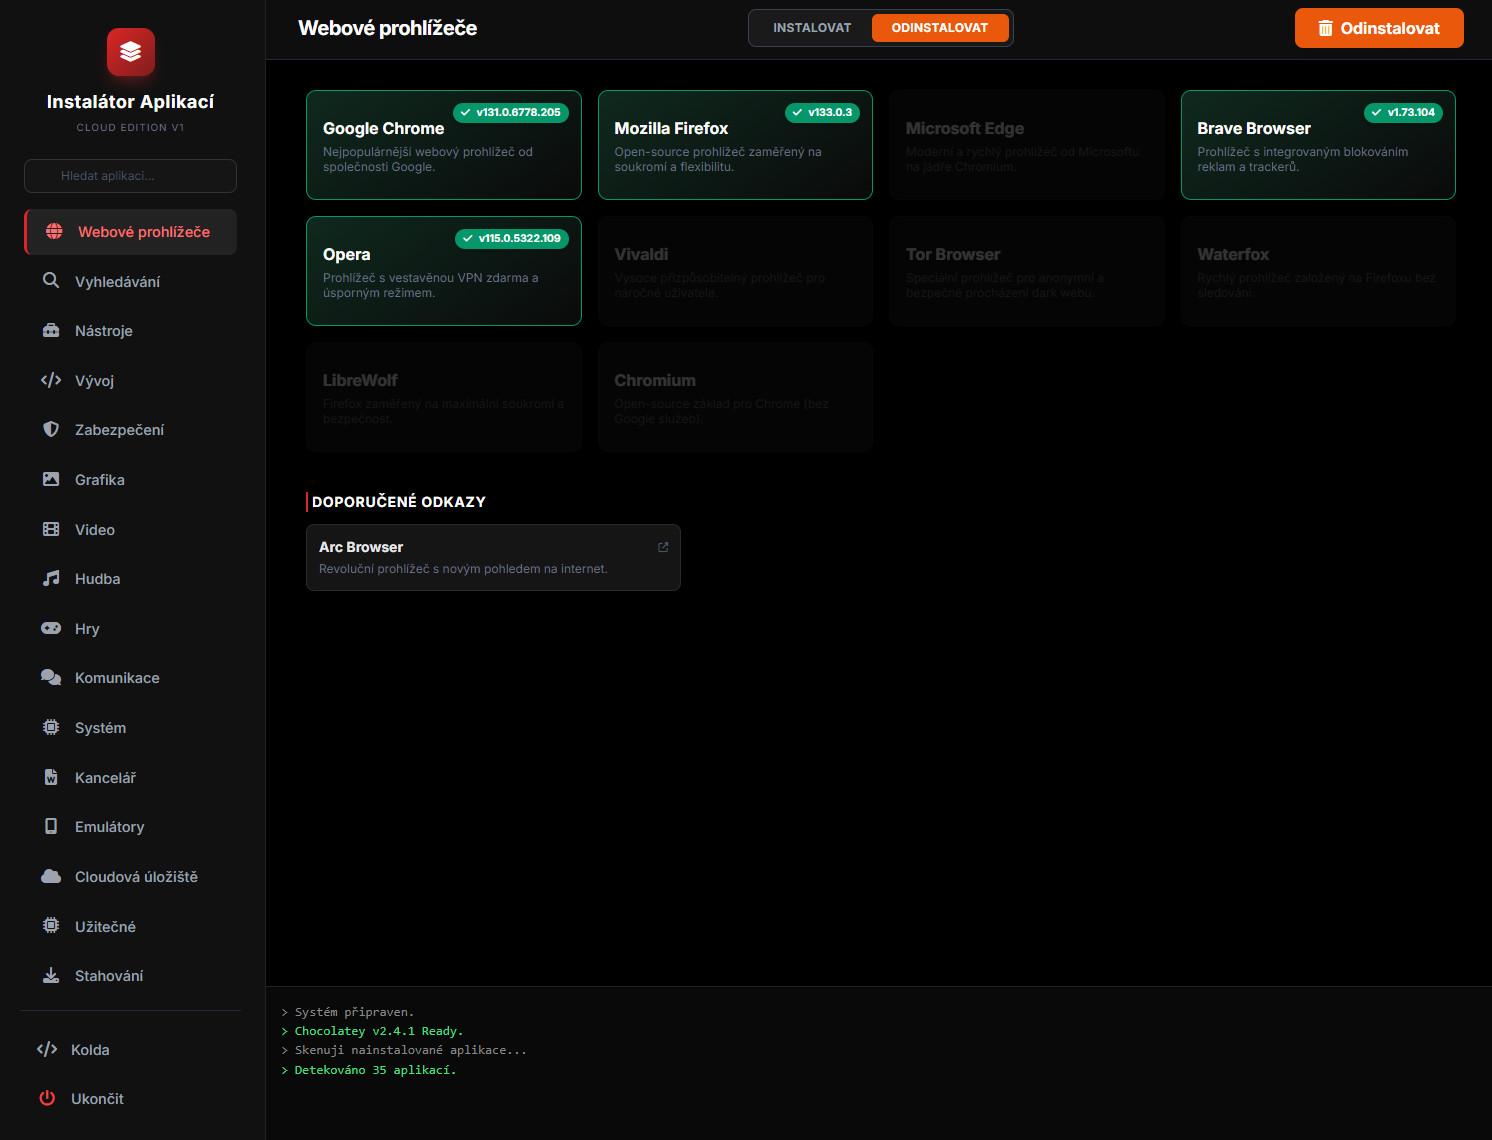The image size is (1492, 1140).
Task: Click the gamepad icon beside Hry
Action: [51, 628]
